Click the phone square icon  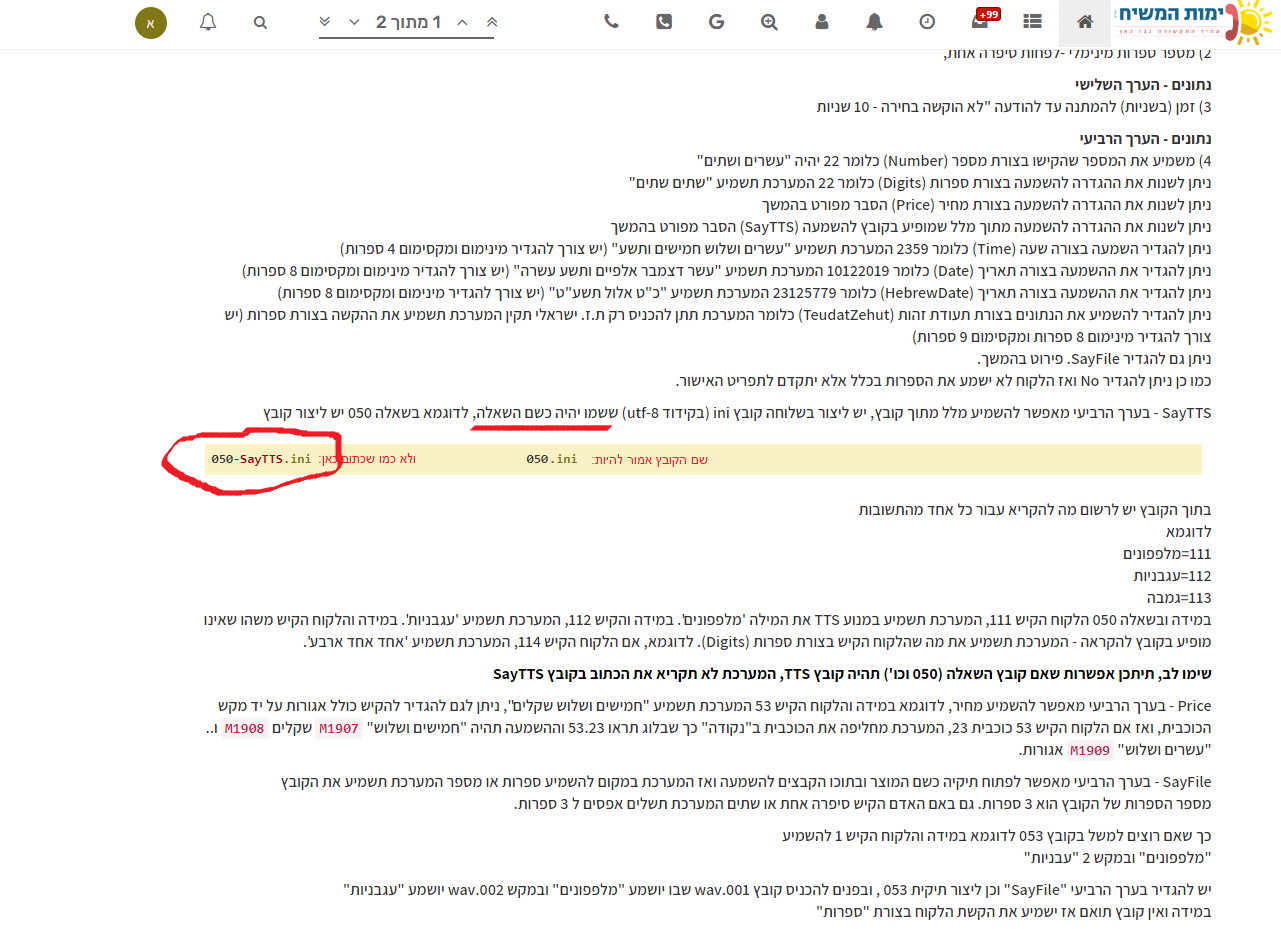click(664, 22)
